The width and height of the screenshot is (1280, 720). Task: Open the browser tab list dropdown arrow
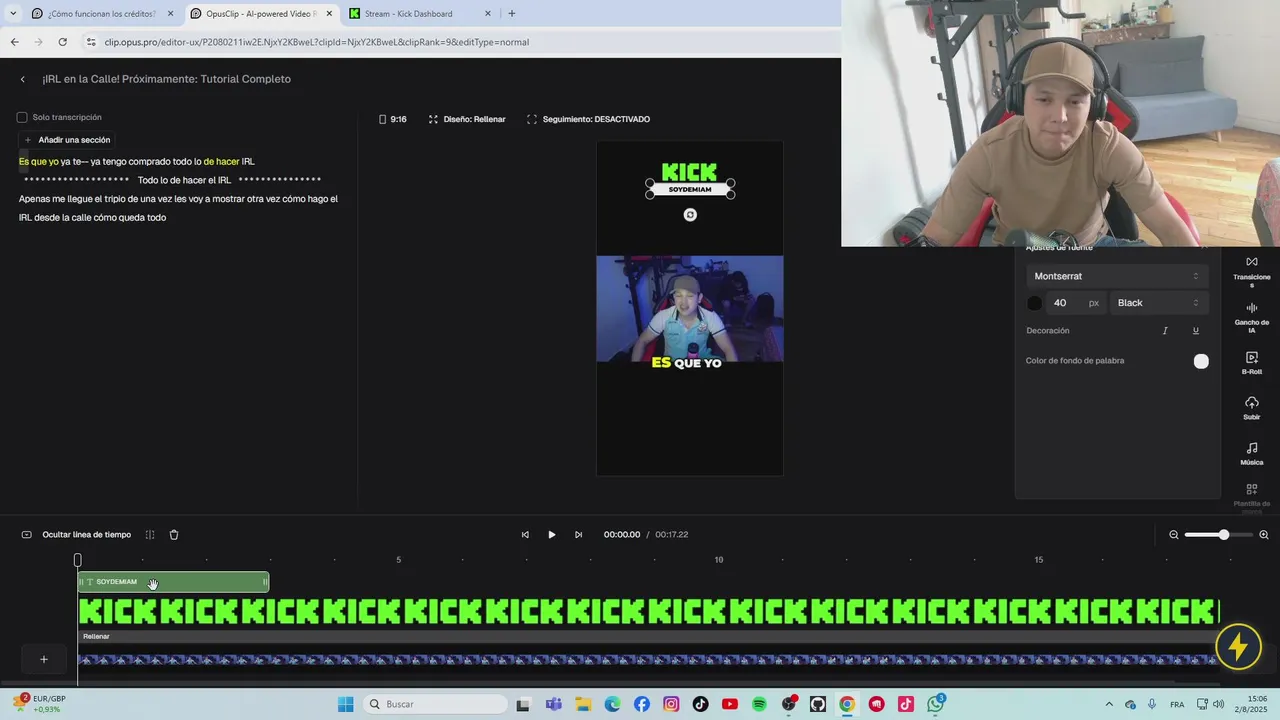(13, 14)
